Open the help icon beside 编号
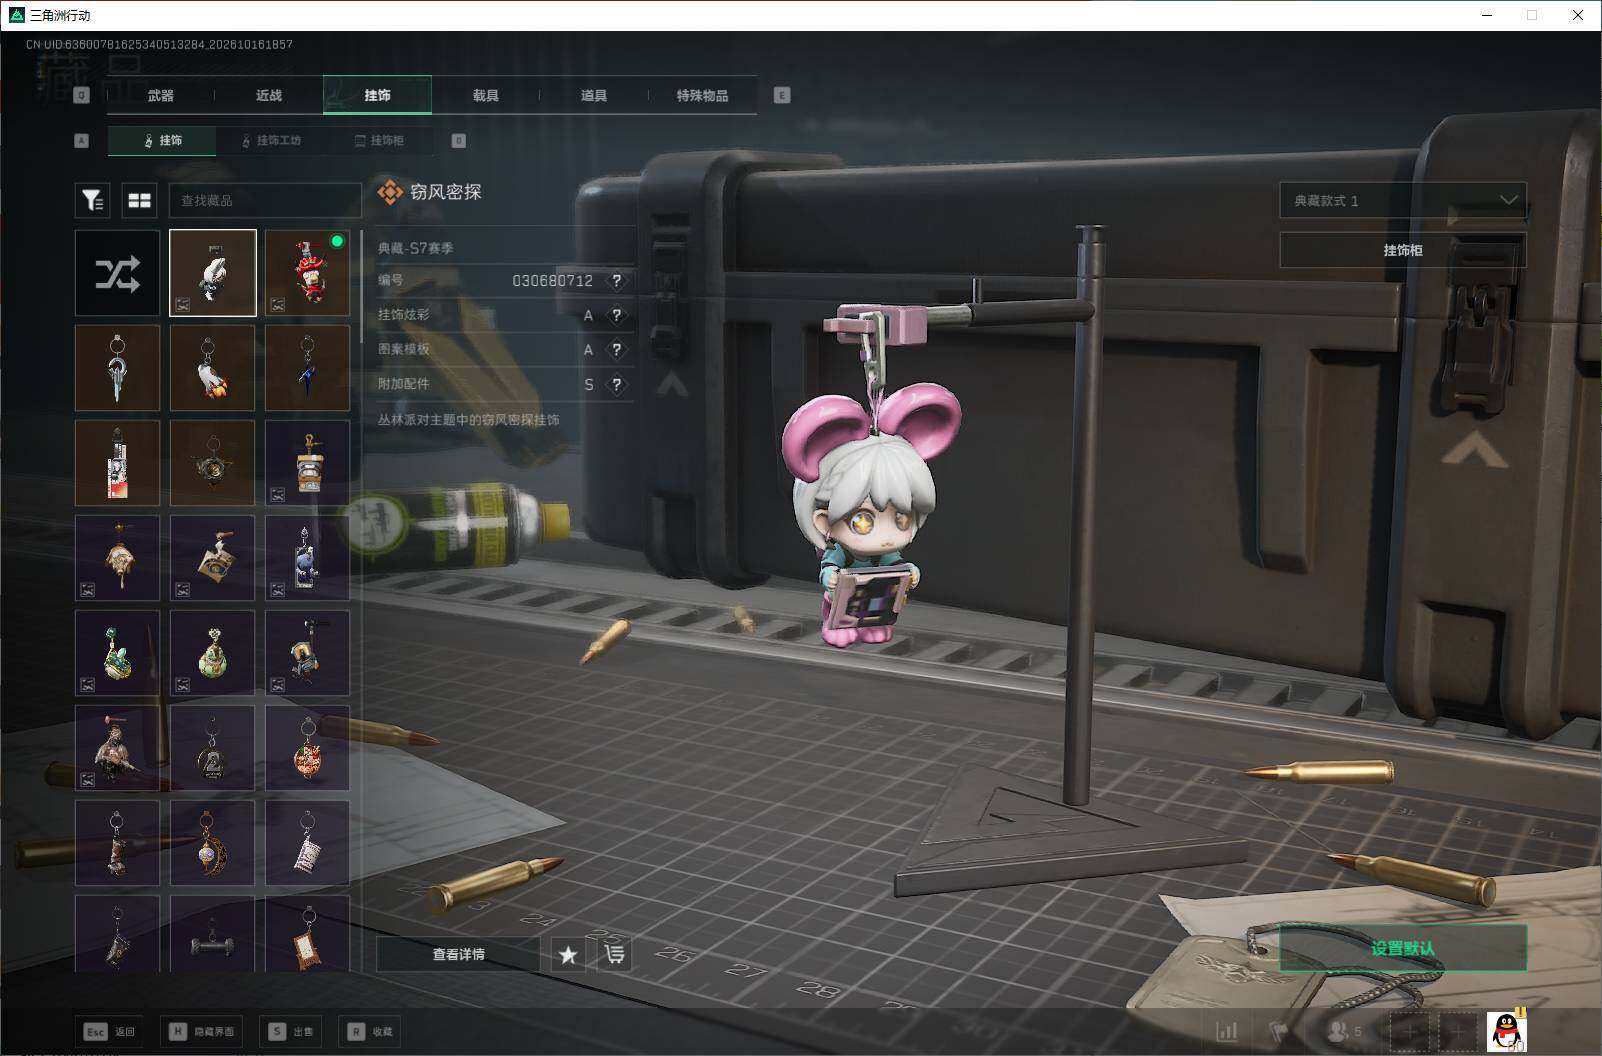 (x=617, y=281)
